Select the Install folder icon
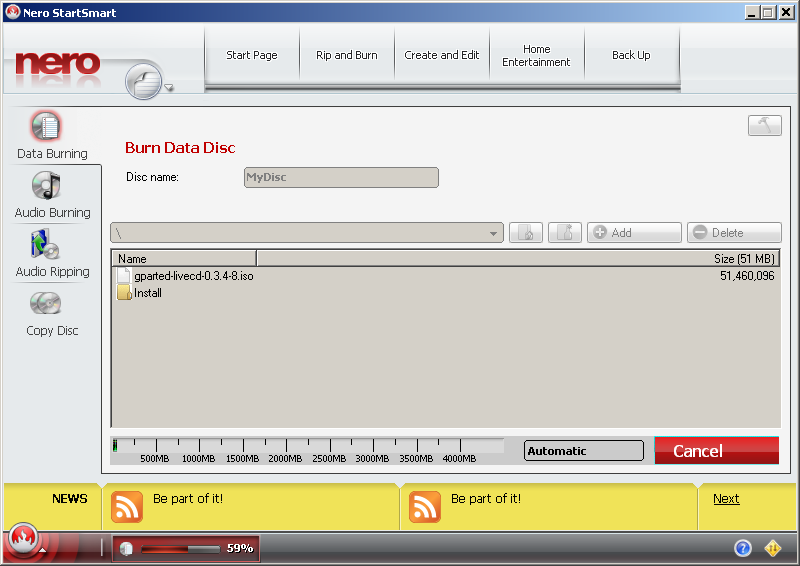 [x=124, y=293]
